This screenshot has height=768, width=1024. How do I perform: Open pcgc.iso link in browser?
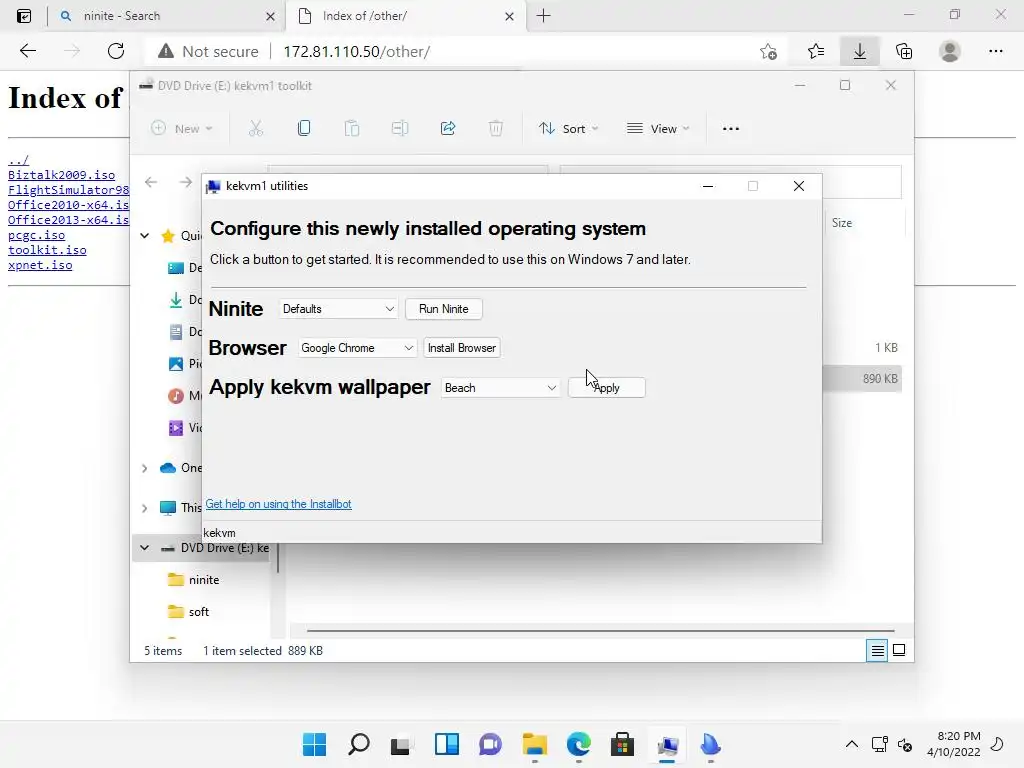click(x=37, y=235)
